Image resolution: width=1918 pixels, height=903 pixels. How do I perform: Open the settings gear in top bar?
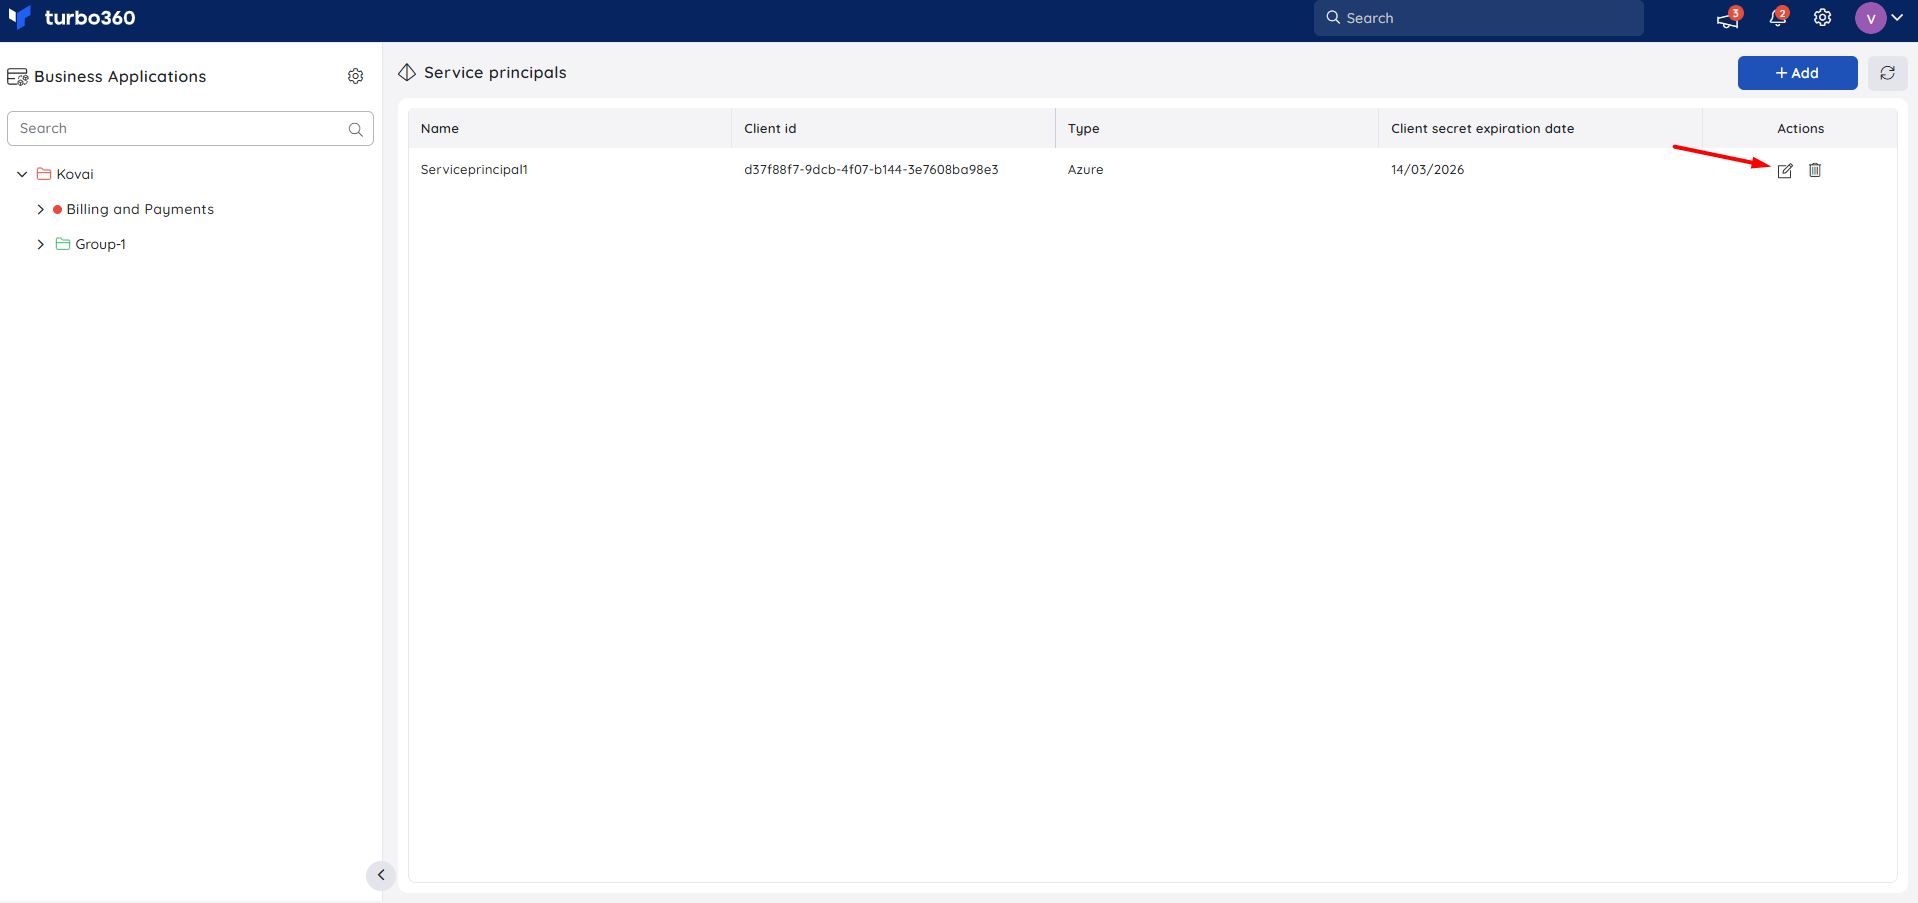pyautogui.click(x=1823, y=18)
